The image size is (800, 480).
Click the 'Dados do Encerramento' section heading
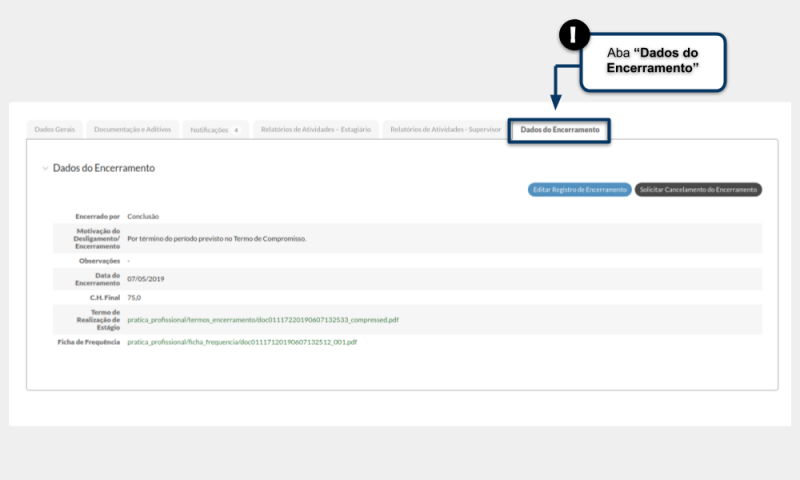pyautogui.click(x=104, y=168)
